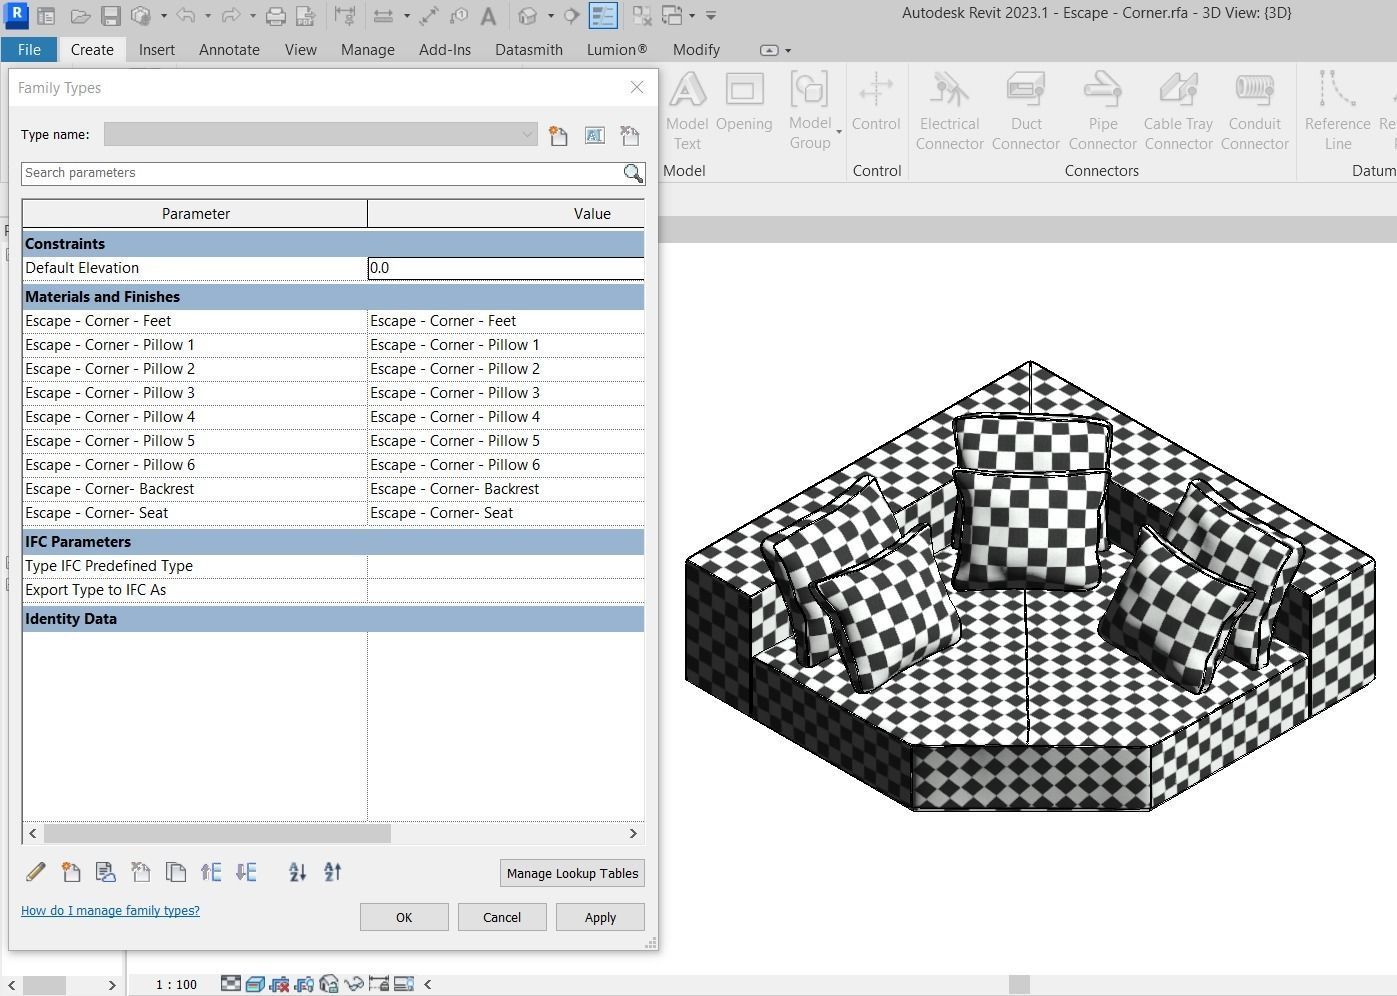Click the Rename Type icon

click(594, 135)
